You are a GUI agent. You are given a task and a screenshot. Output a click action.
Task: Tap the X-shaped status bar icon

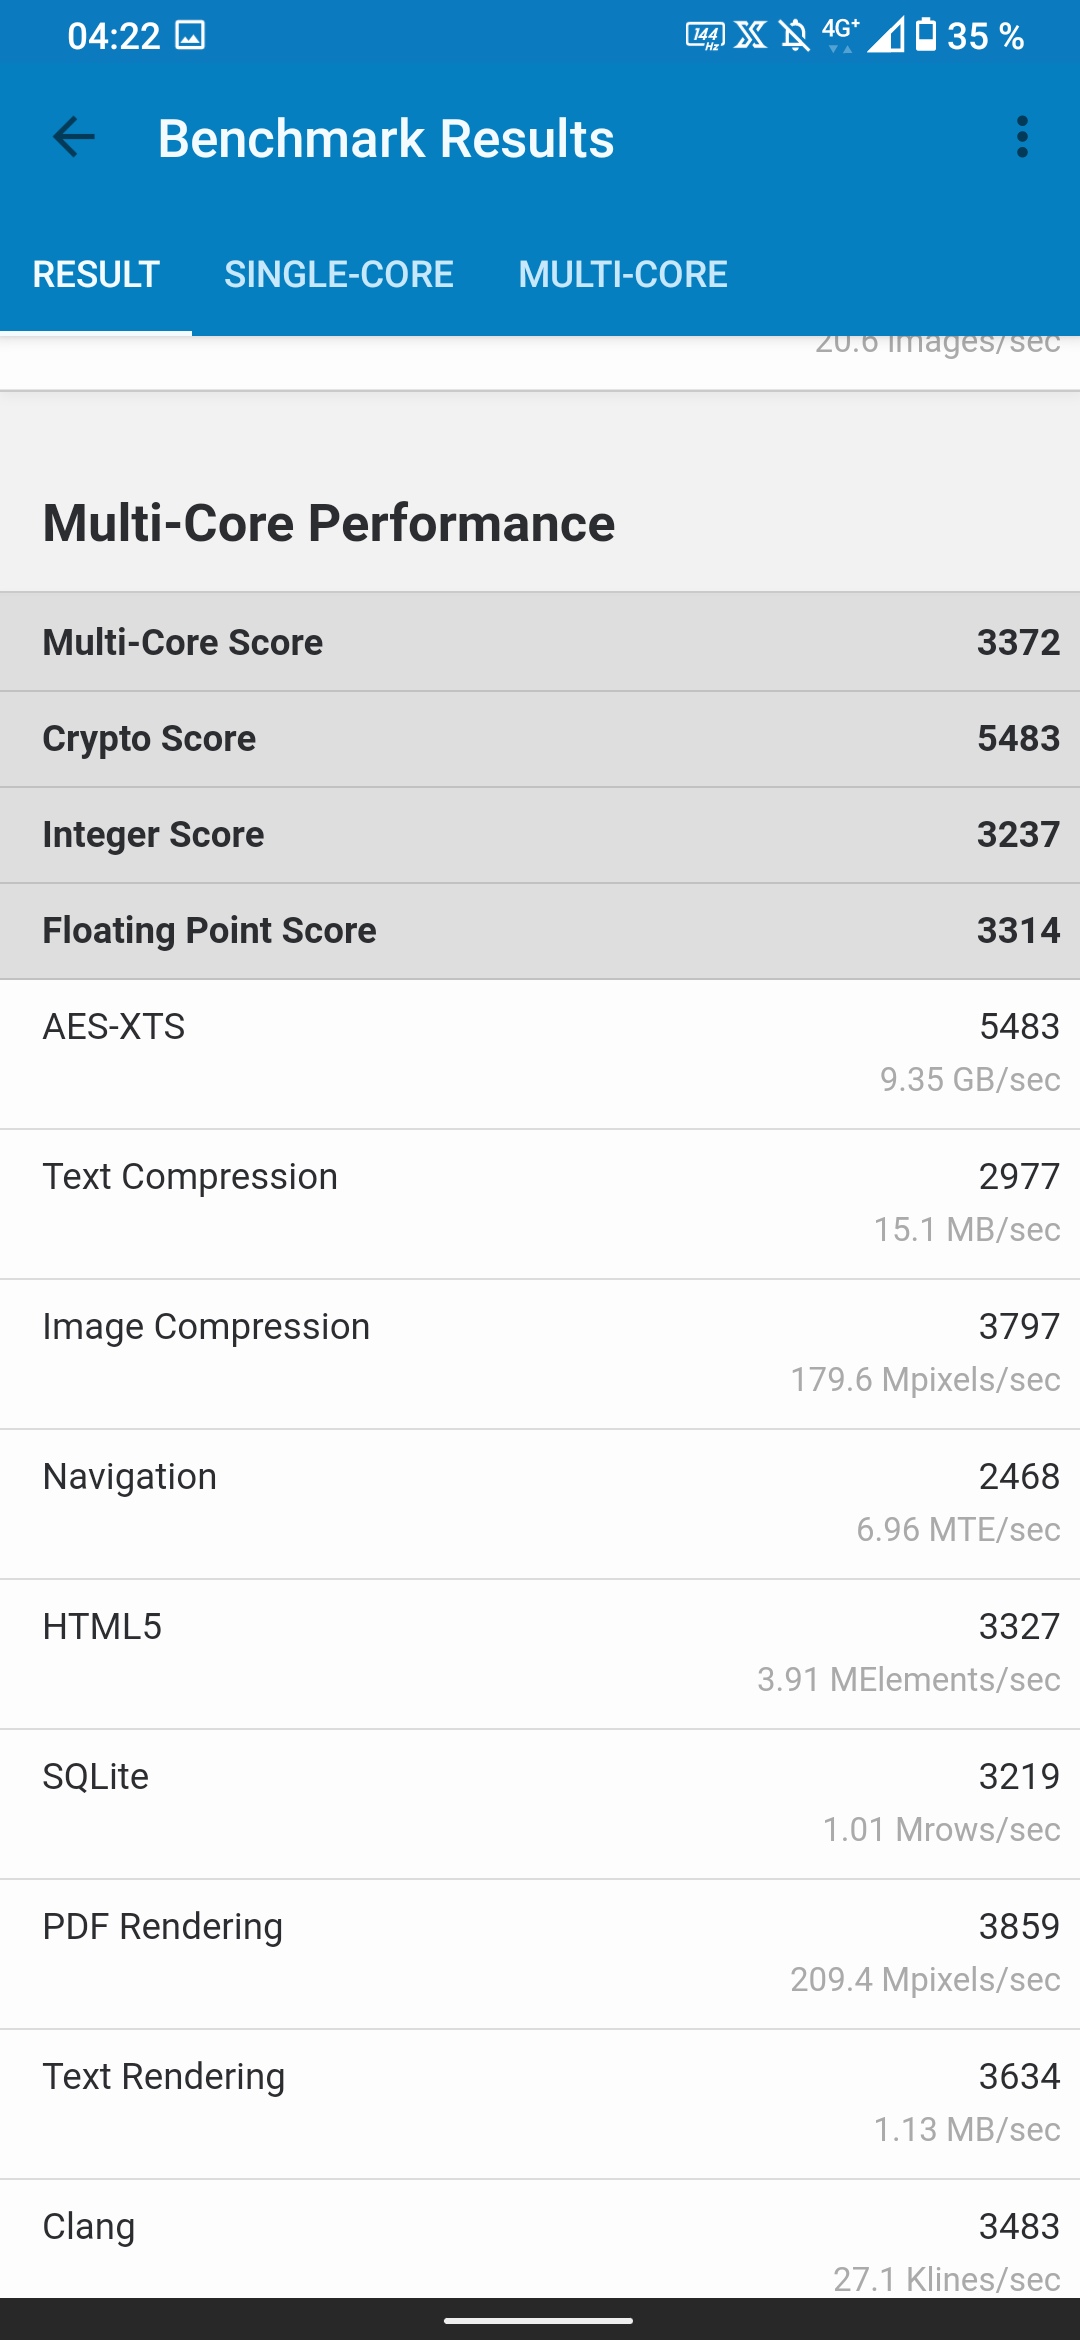[751, 36]
